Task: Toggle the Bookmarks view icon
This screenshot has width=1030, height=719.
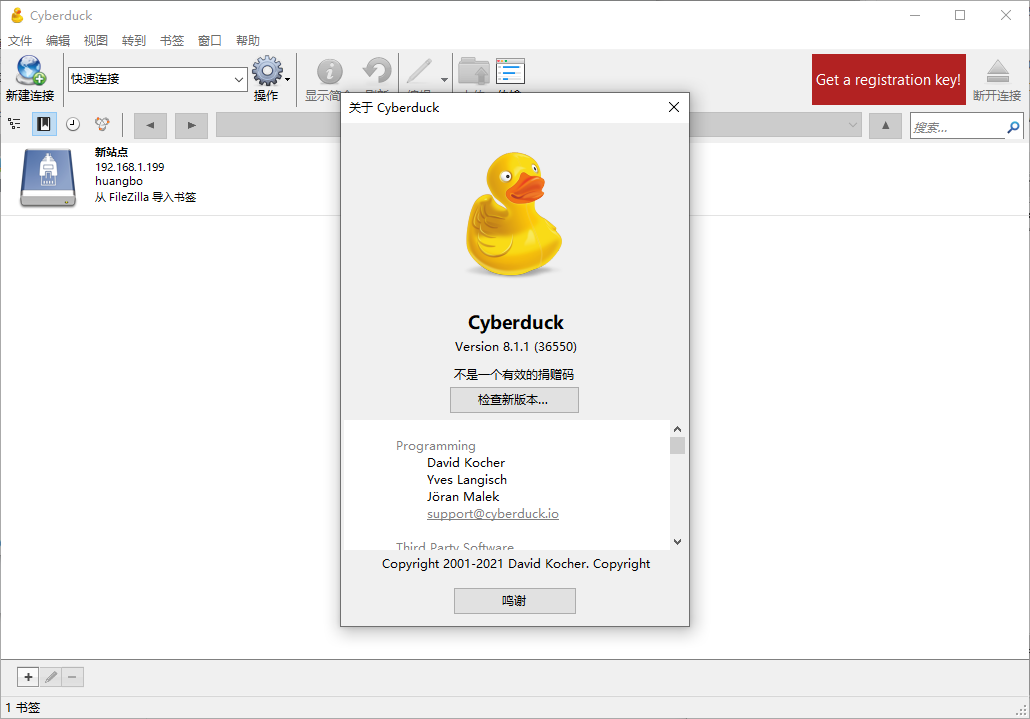Action: [44, 123]
